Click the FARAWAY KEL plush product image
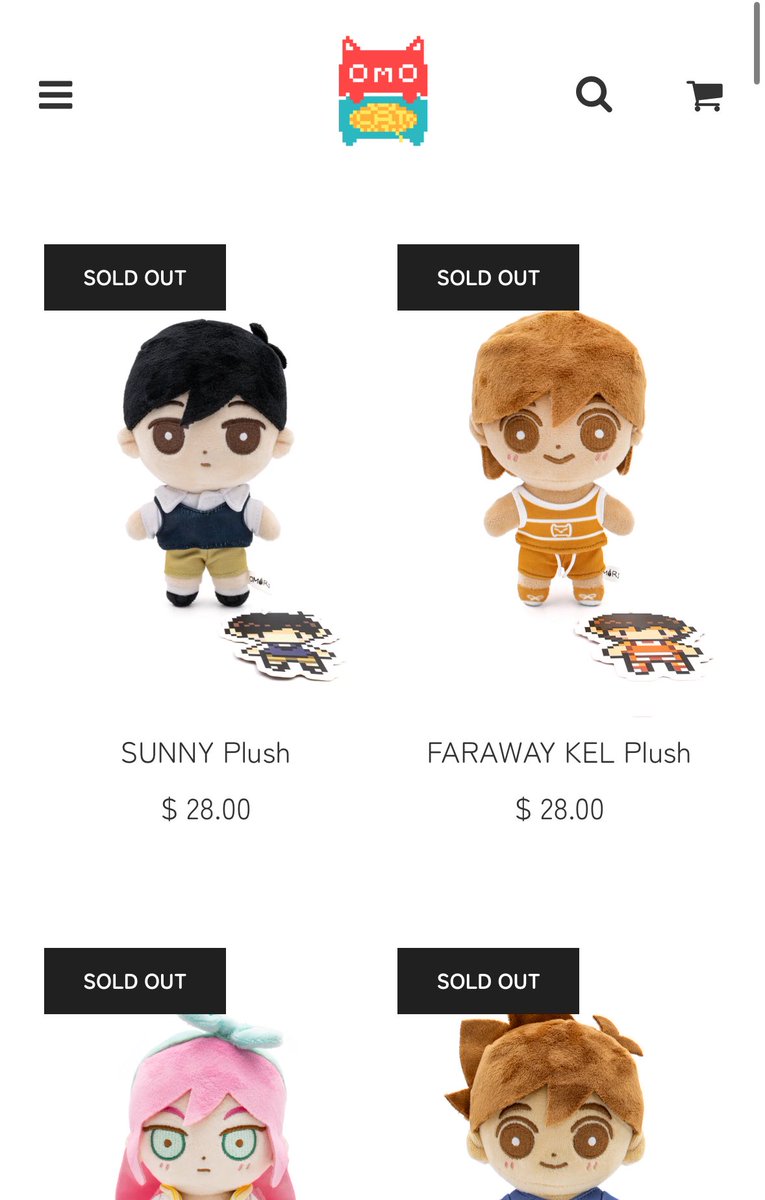Image resolution: width=765 pixels, height=1200 pixels. click(x=559, y=480)
